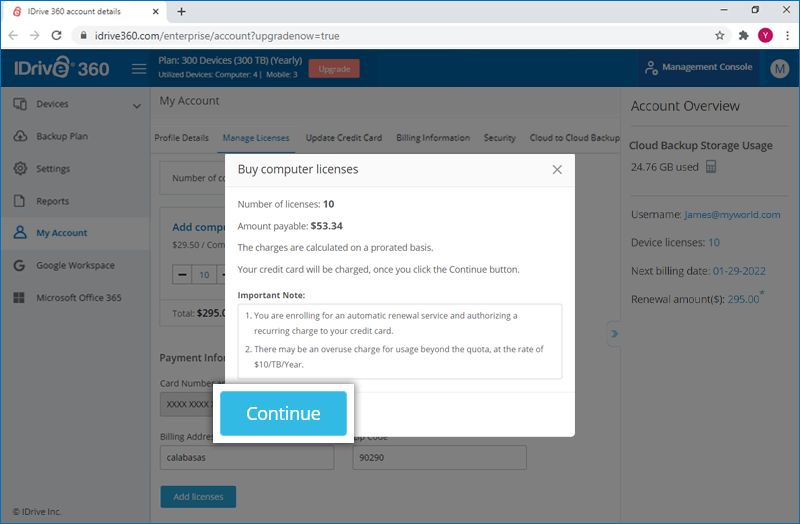Toggle the hamburger menu next to logo
The image size is (800, 524).
click(x=139, y=69)
